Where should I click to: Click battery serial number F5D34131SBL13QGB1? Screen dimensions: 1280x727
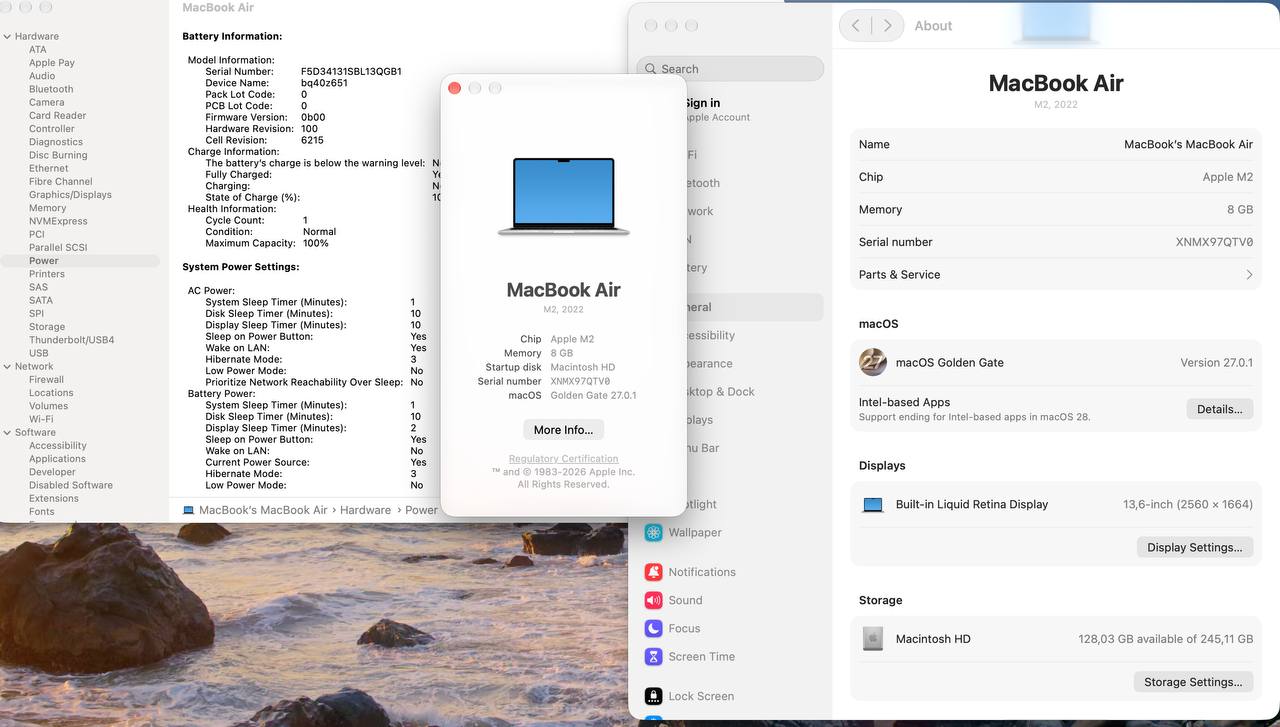pos(351,72)
